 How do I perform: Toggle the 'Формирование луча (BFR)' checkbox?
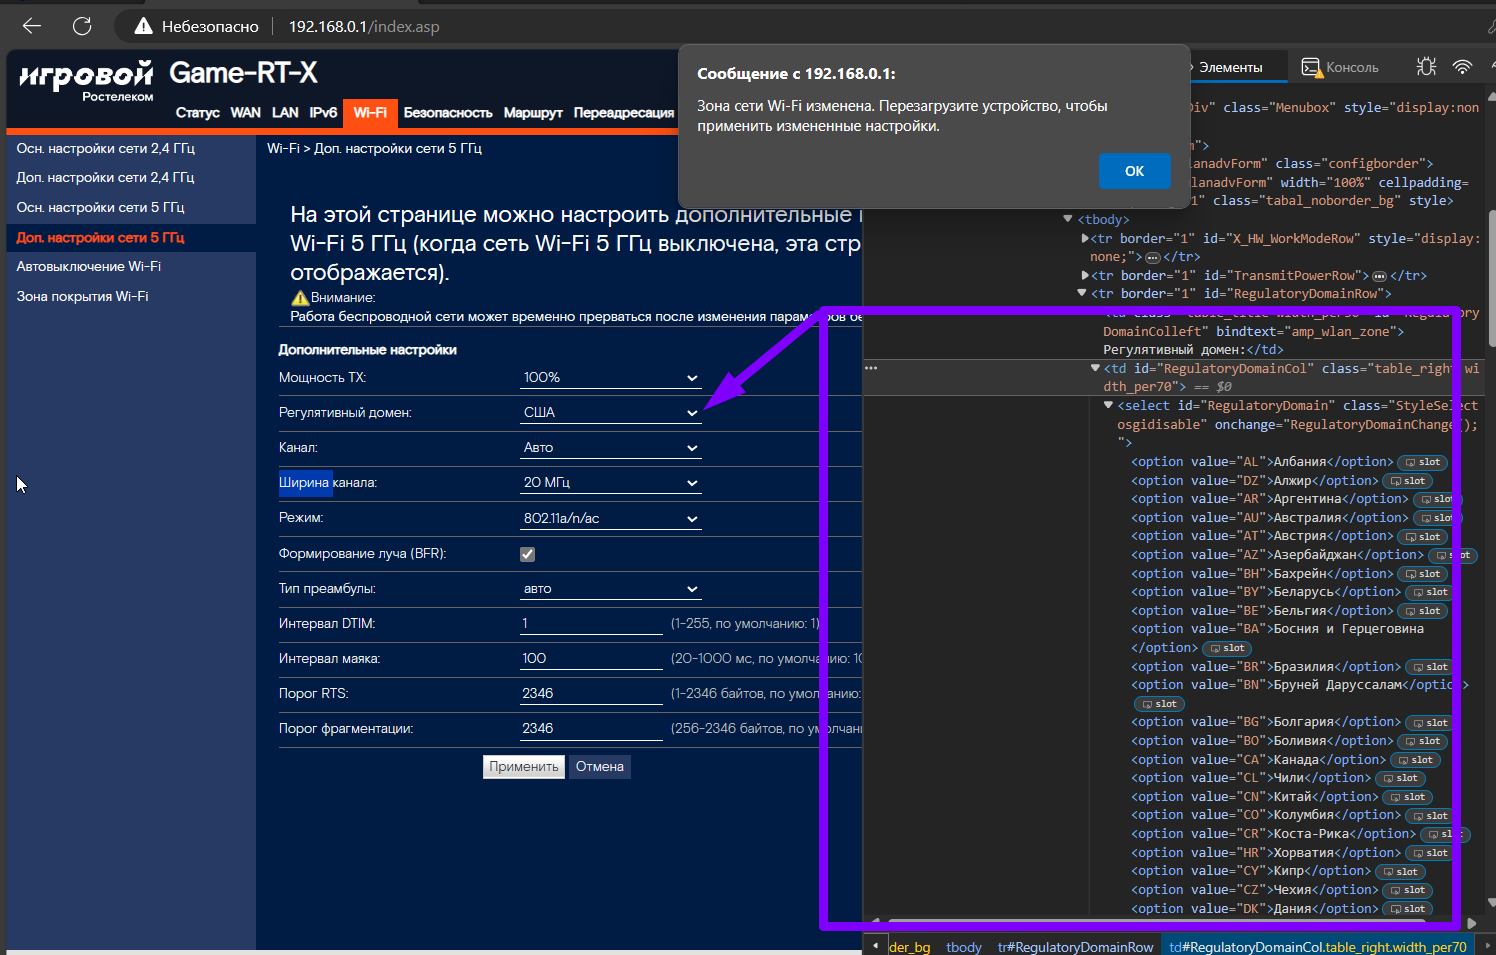(x=528, y=554)
